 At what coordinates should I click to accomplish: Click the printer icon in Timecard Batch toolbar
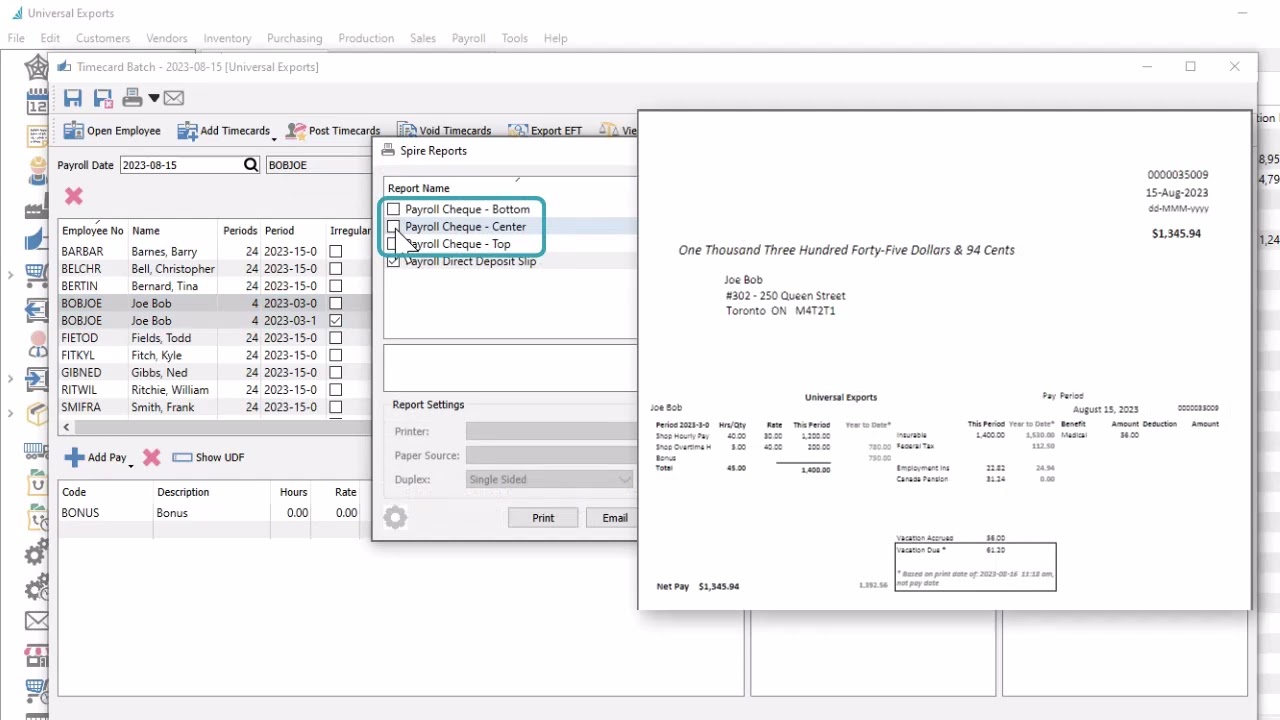[x=132, y=98]
